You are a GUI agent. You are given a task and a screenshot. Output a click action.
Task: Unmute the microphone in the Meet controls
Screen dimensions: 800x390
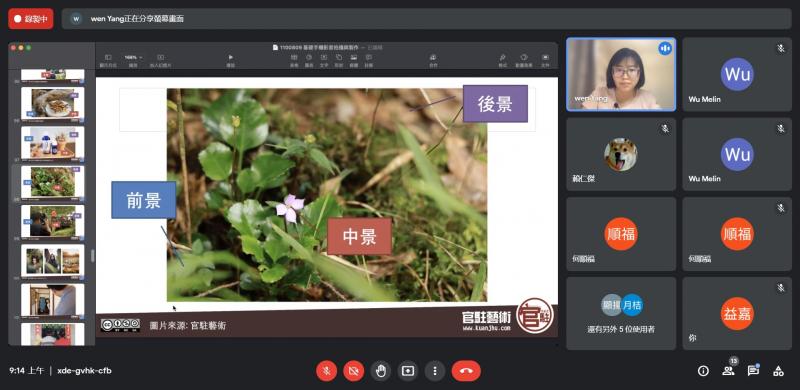(327, 371)
